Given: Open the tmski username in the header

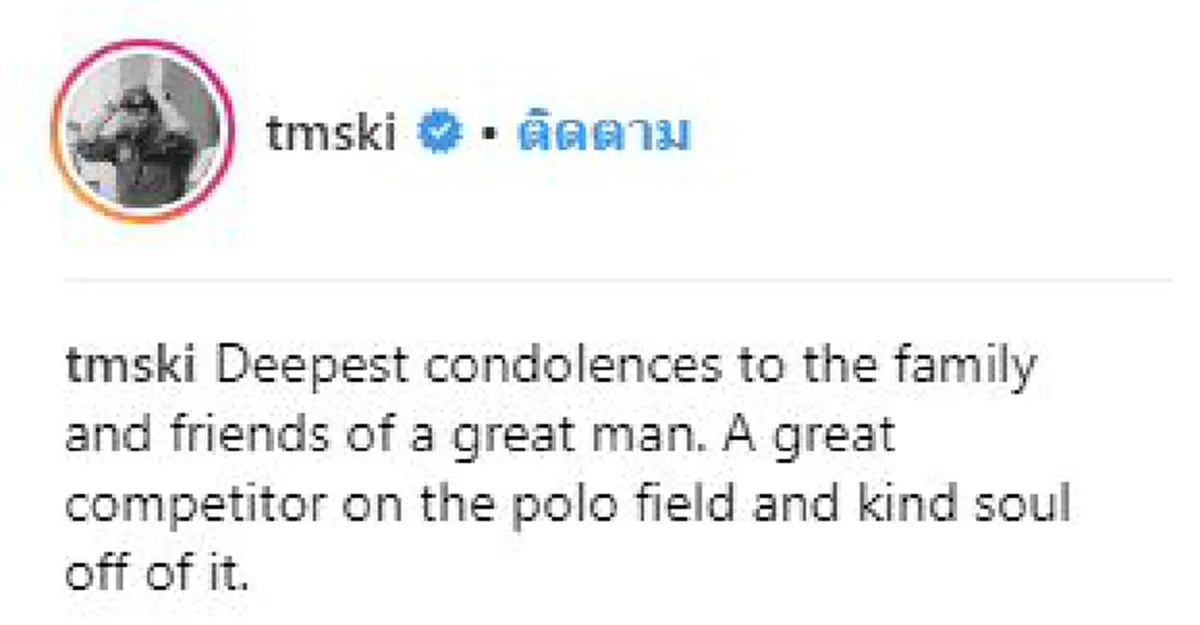Looking at the screenshot, I should click(x=331, y=134).
